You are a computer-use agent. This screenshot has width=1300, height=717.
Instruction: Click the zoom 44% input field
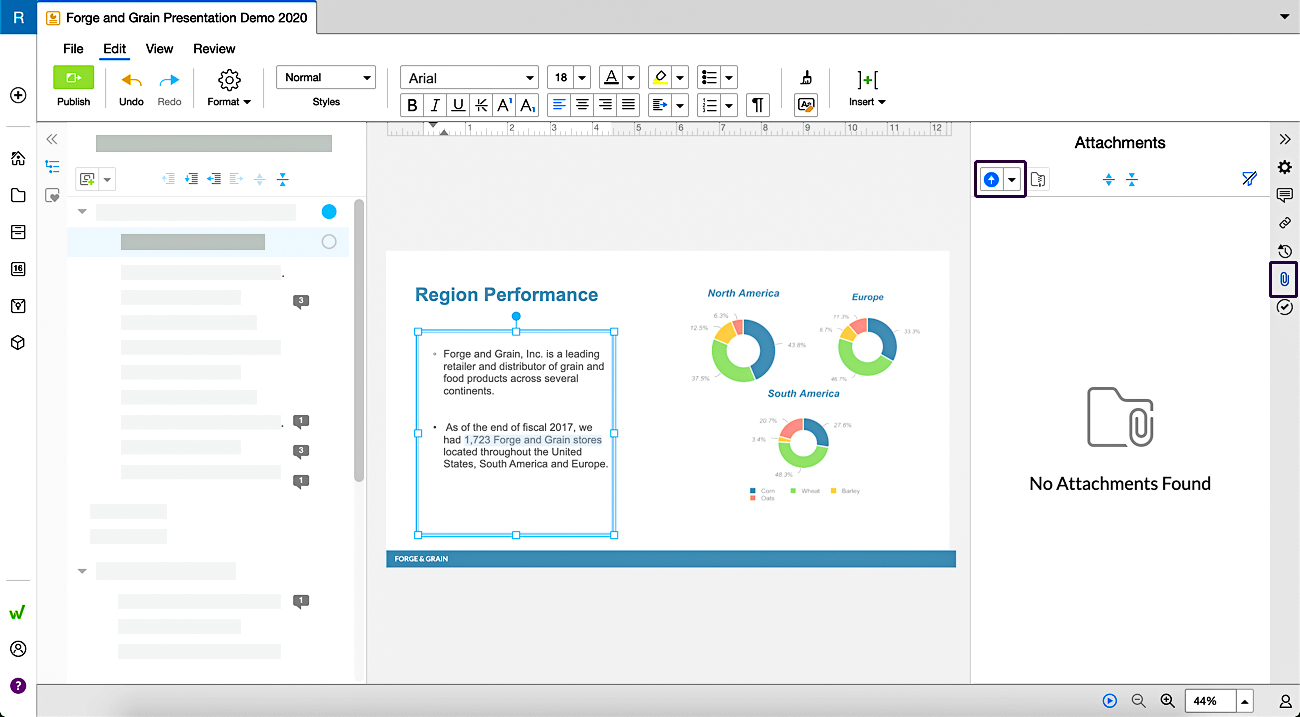[1210, 701]
